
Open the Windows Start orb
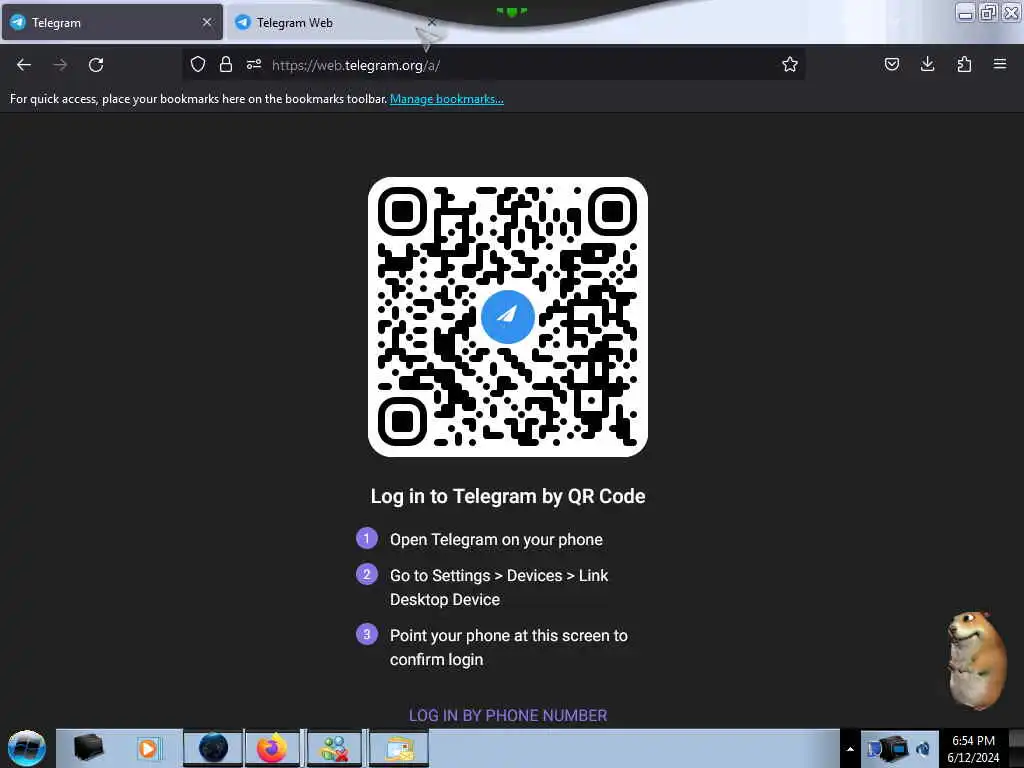click(27, 748)
